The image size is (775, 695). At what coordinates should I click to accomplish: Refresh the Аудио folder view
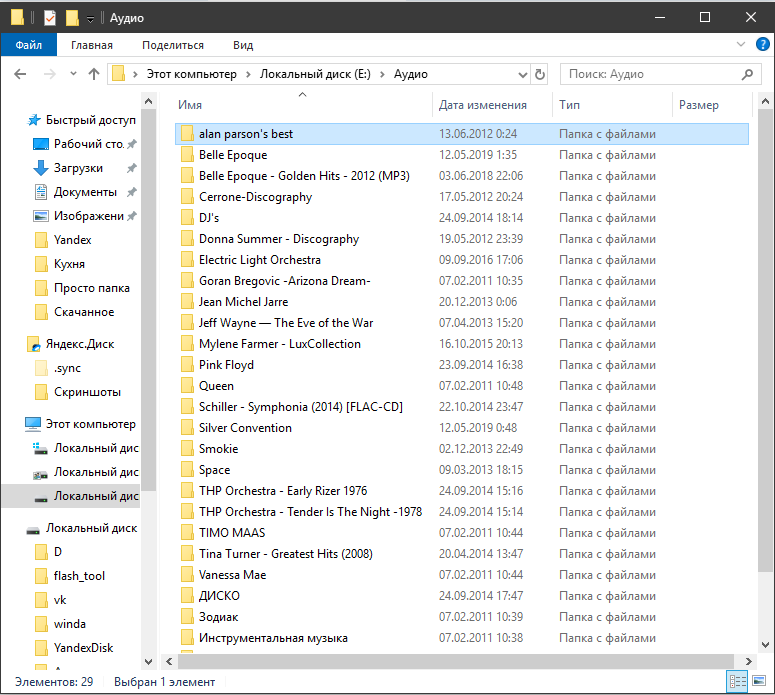[x=540, y=74]
